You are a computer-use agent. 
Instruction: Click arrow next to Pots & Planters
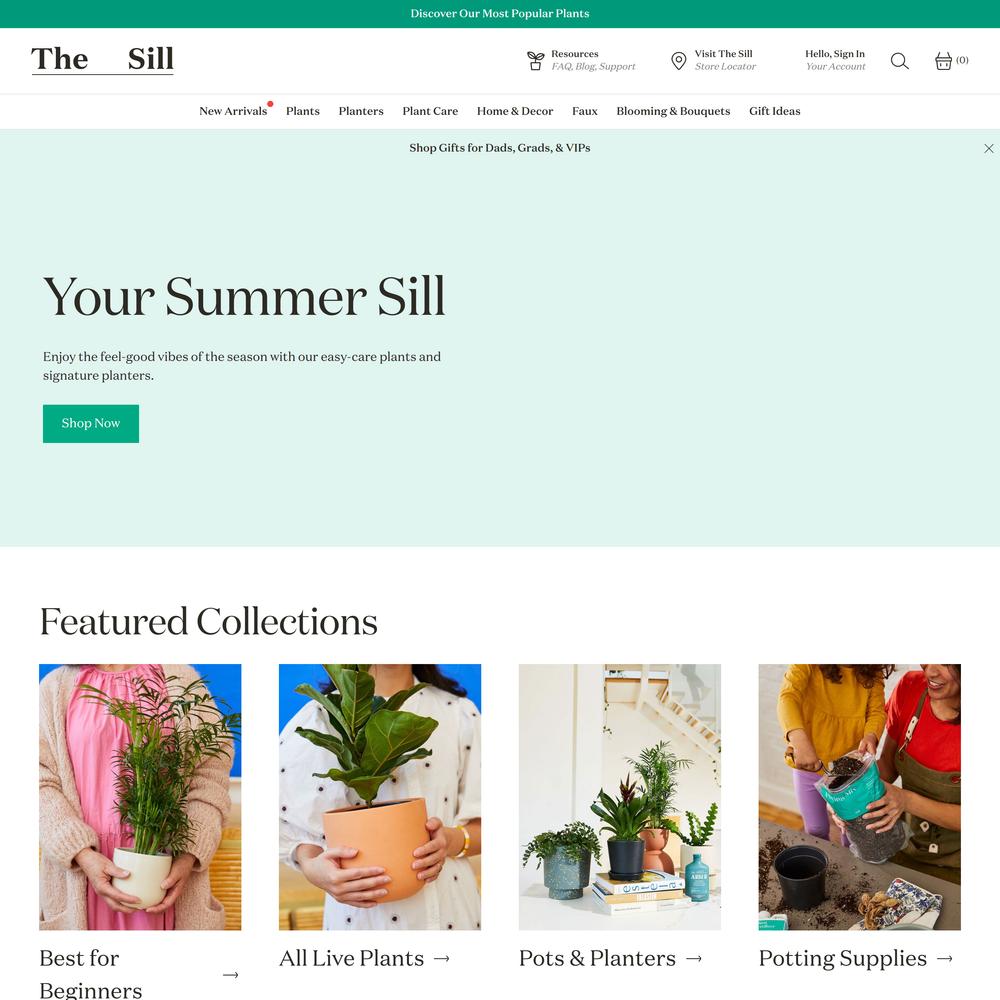click(x=693, y=958)
